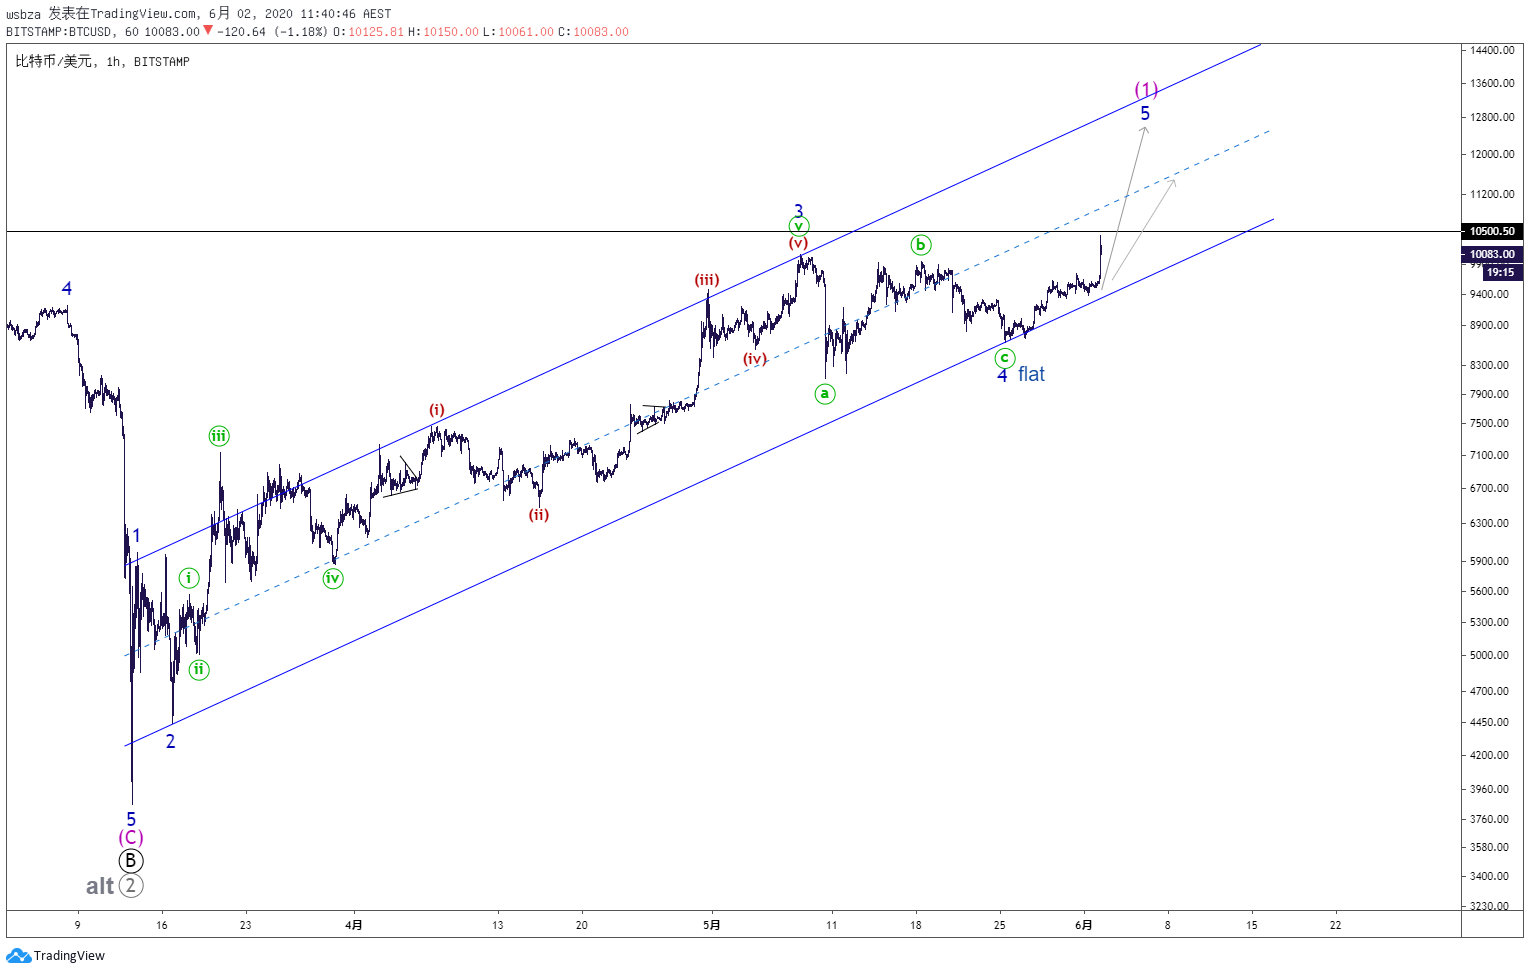Click the open value 10125.81 in the header
1530x974 pixels.
(x=376, y=32)
